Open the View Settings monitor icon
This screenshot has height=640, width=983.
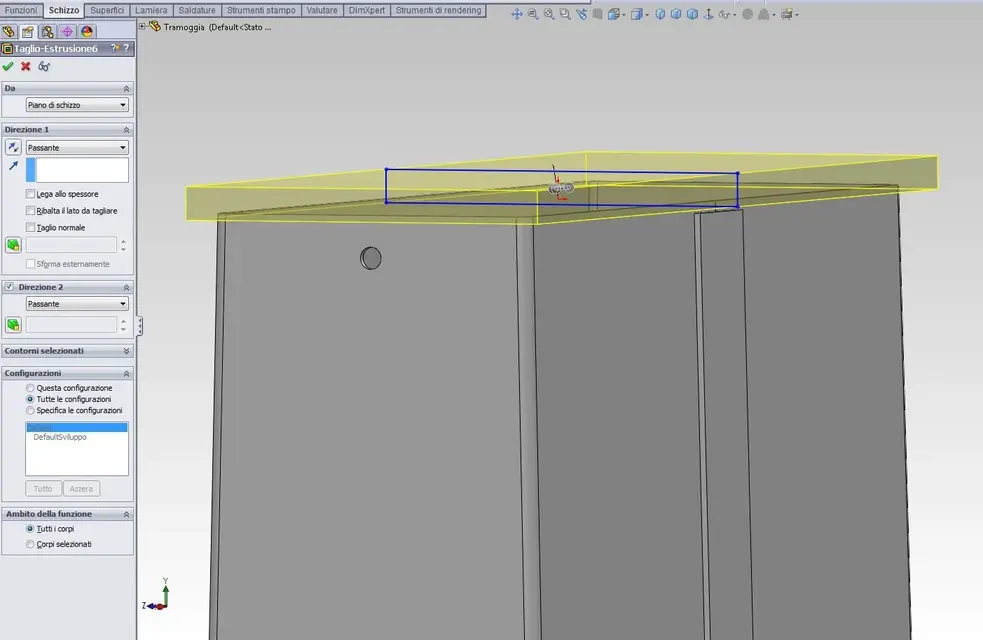pyautogui.click(x=787, y=14)
